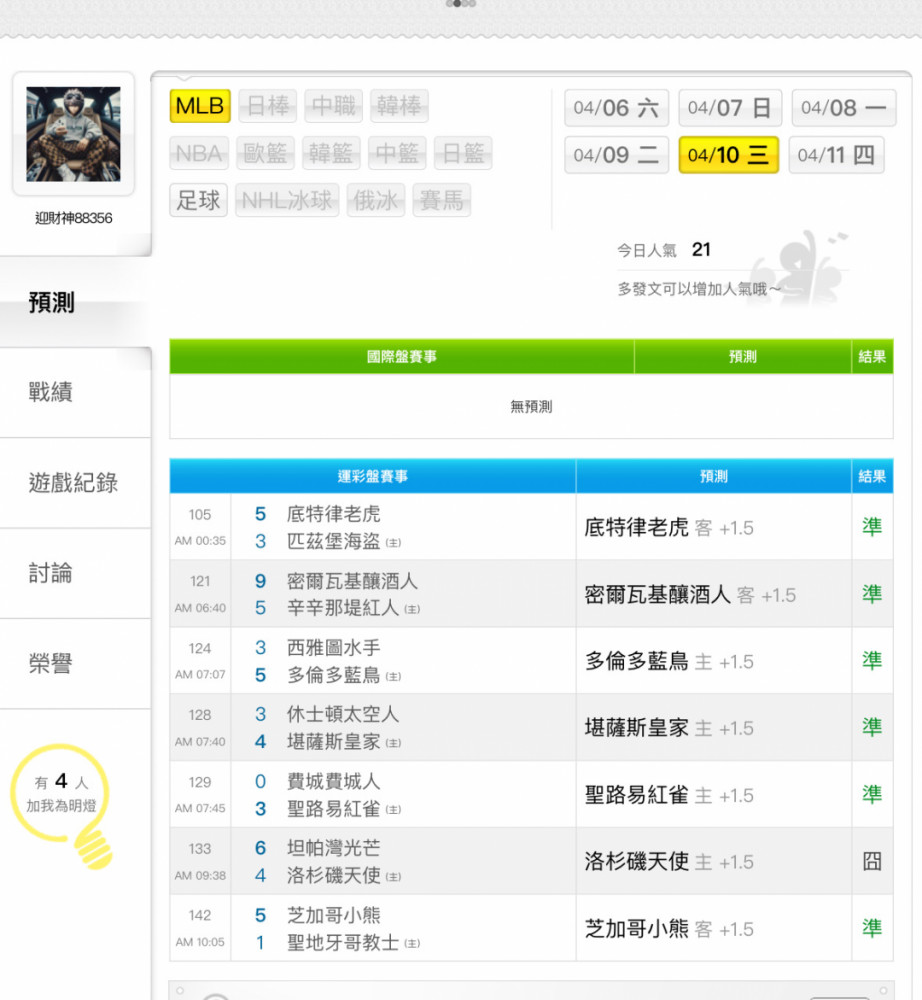This screenshot has width=922, height=1000.
Task: Click the 底特律老虎 team name in game 105
Action: 333,514
